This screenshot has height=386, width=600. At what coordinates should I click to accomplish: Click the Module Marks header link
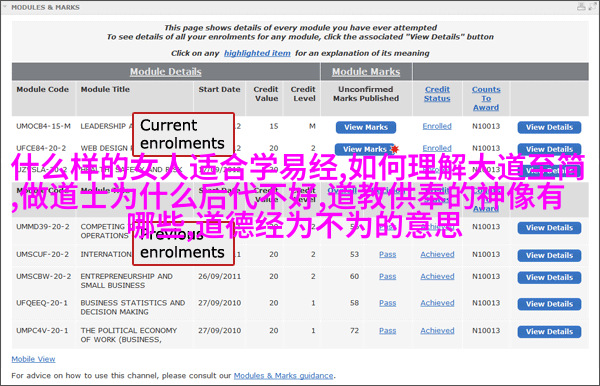[366, 72]
